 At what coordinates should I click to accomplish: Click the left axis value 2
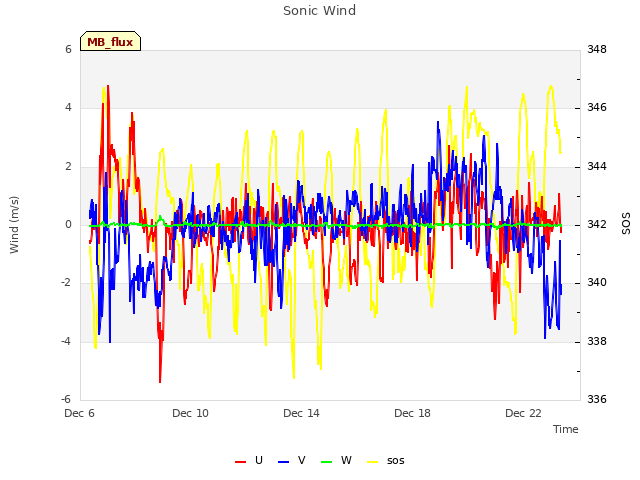pyautogui.click(x=68, y=167)
